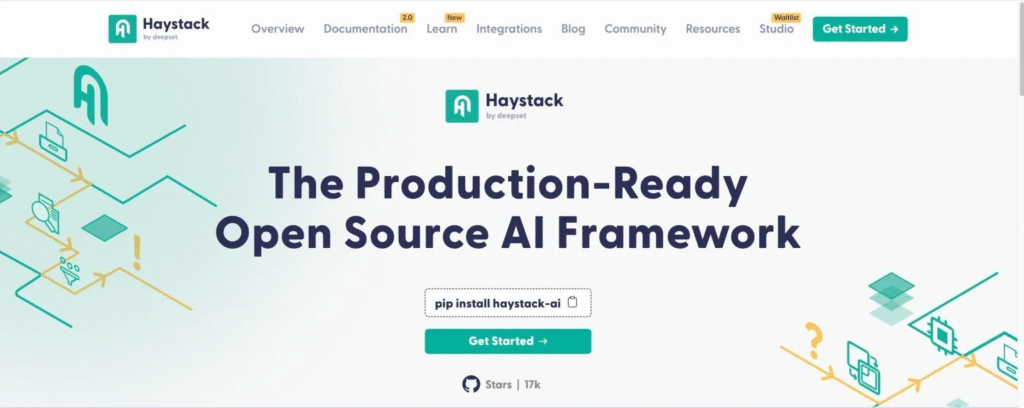Open the GitHub icon next to Stars
Image resolution: width=1024 pixels, height=408 pixels.
pos(471,384)
